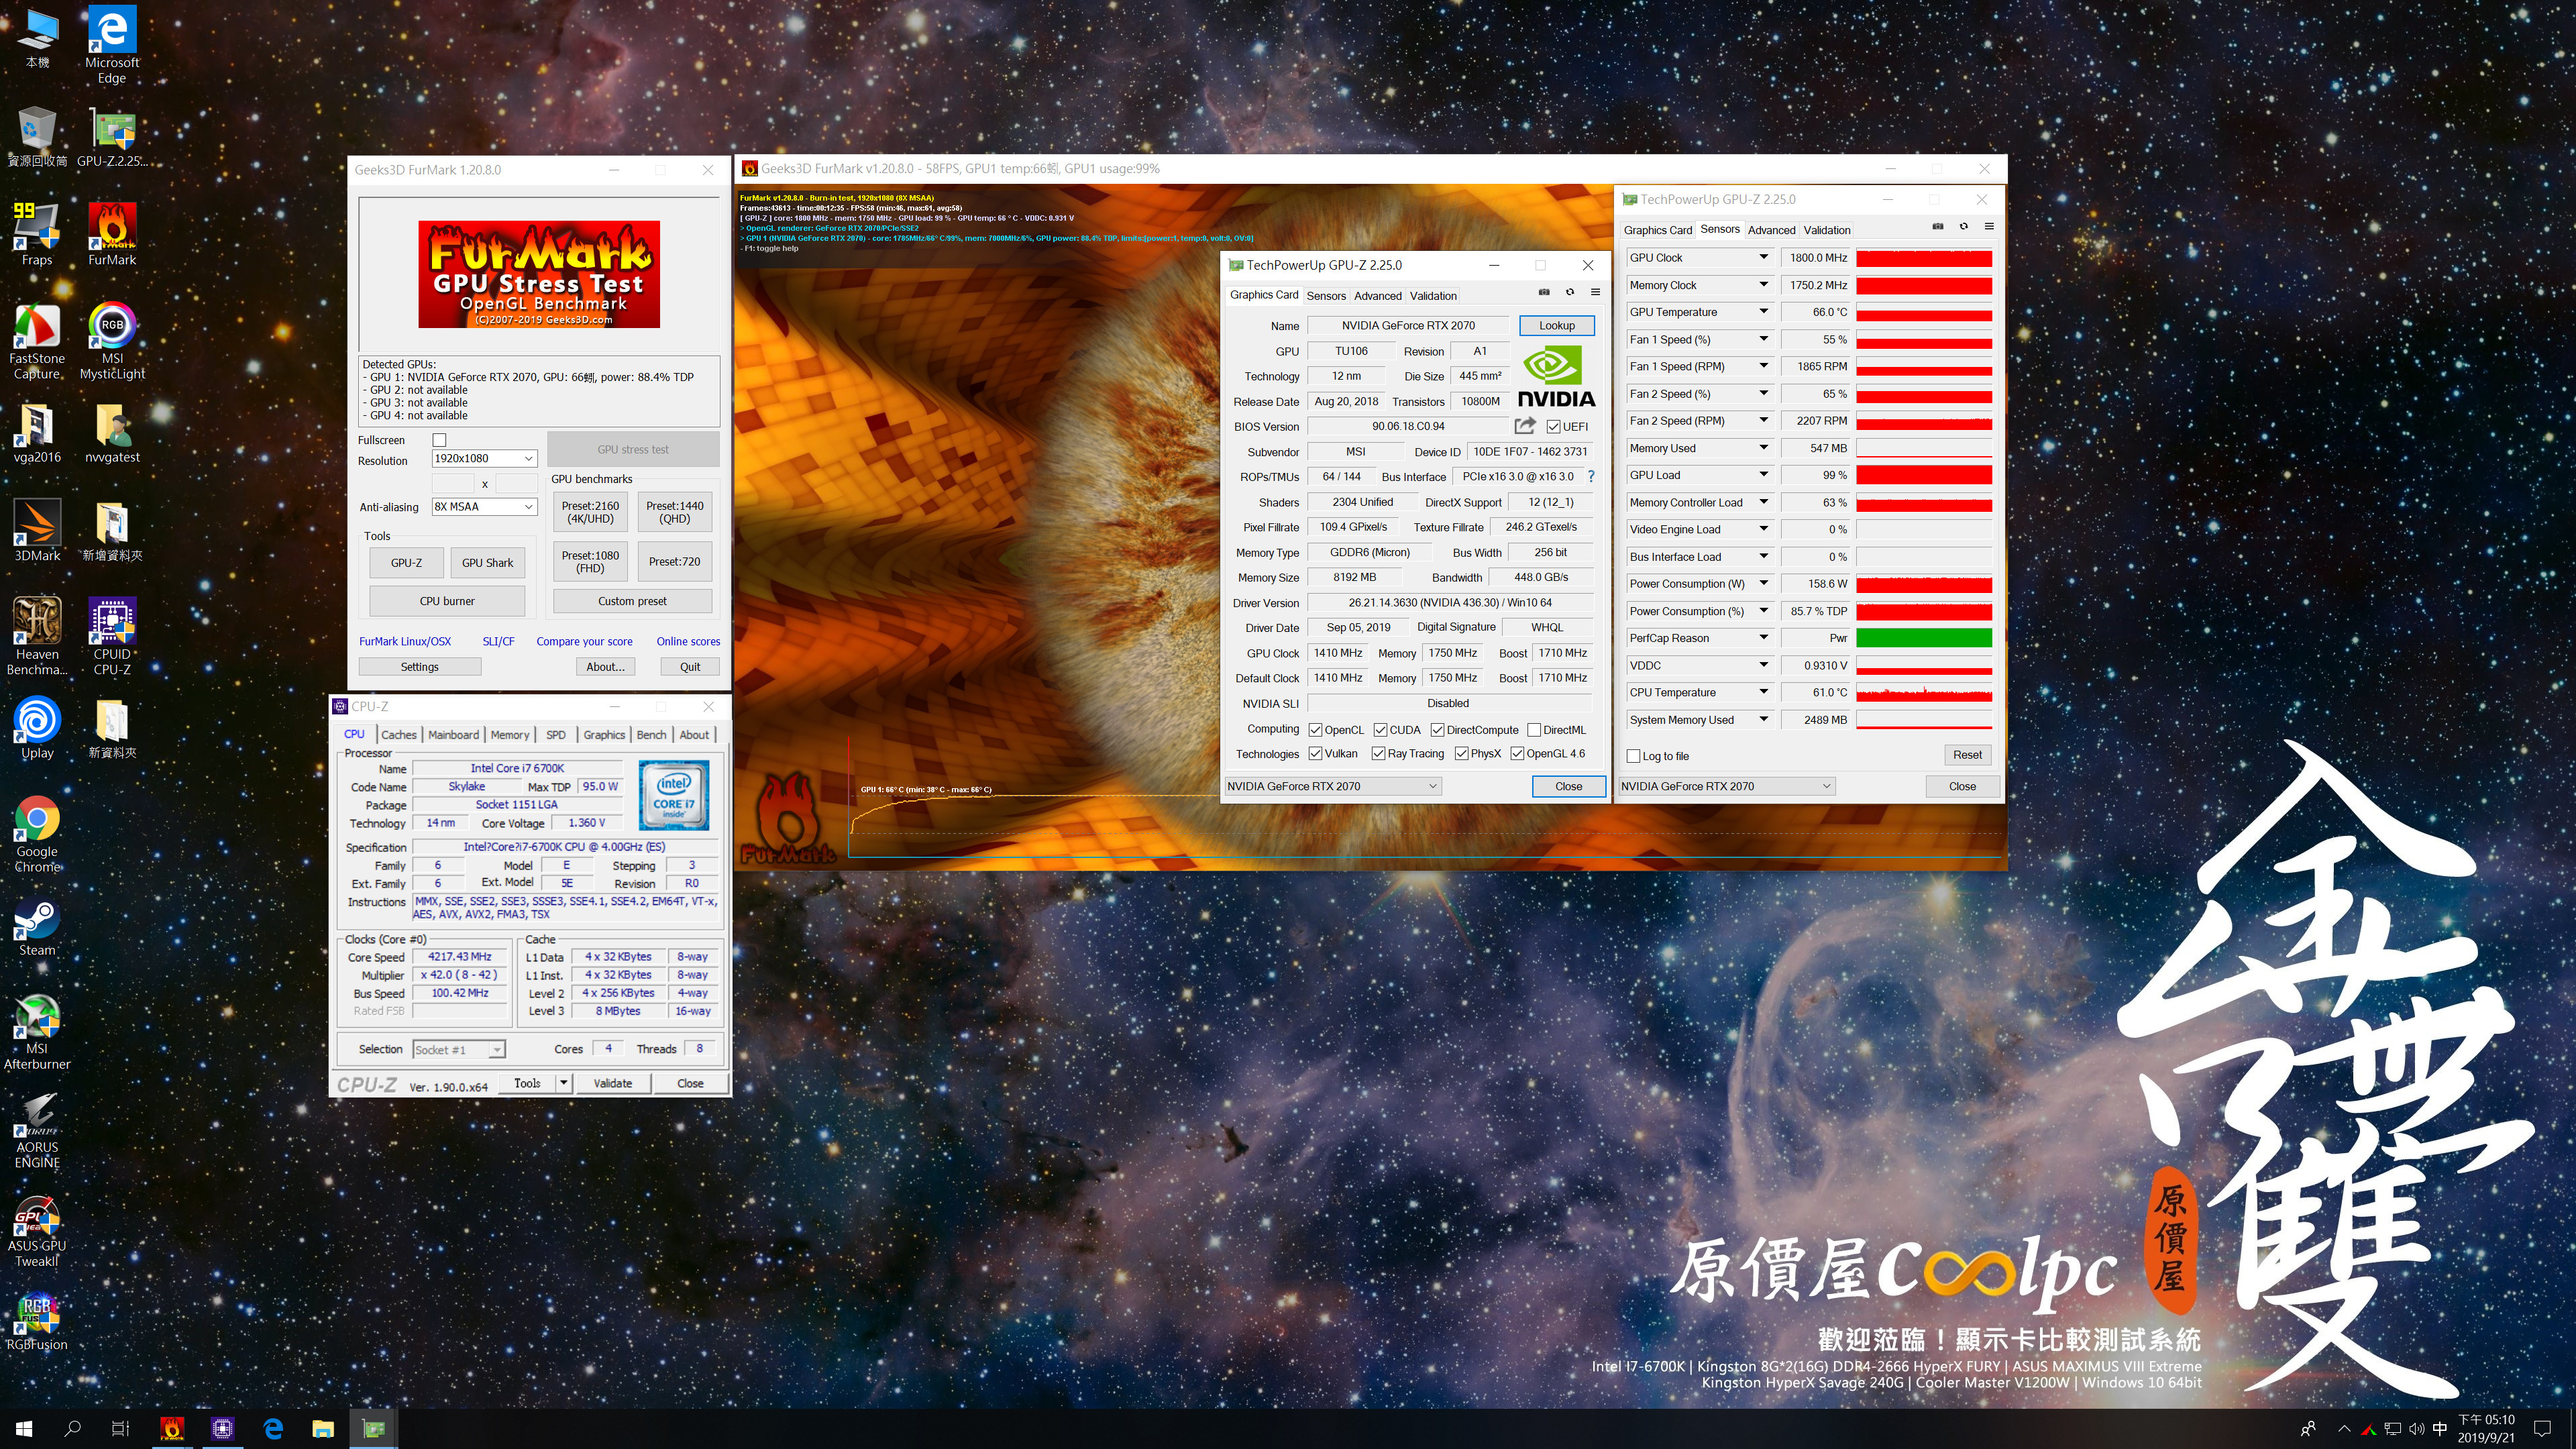The width and height of the screenshot is (2576, 1449).
Task: Open the vga2016 desktop icon
Action: click(x=37, y=432)
